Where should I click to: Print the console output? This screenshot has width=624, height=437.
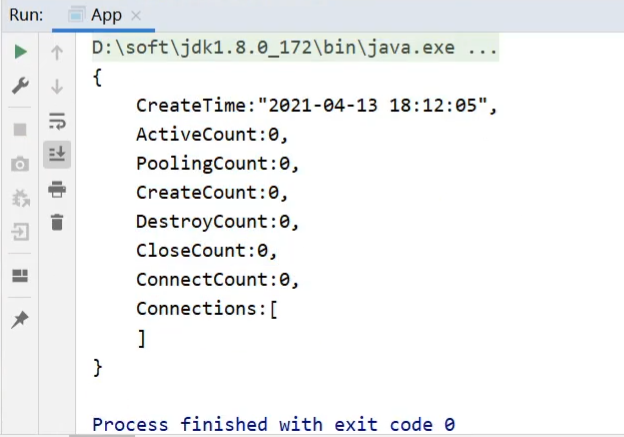tap(57, 189)
